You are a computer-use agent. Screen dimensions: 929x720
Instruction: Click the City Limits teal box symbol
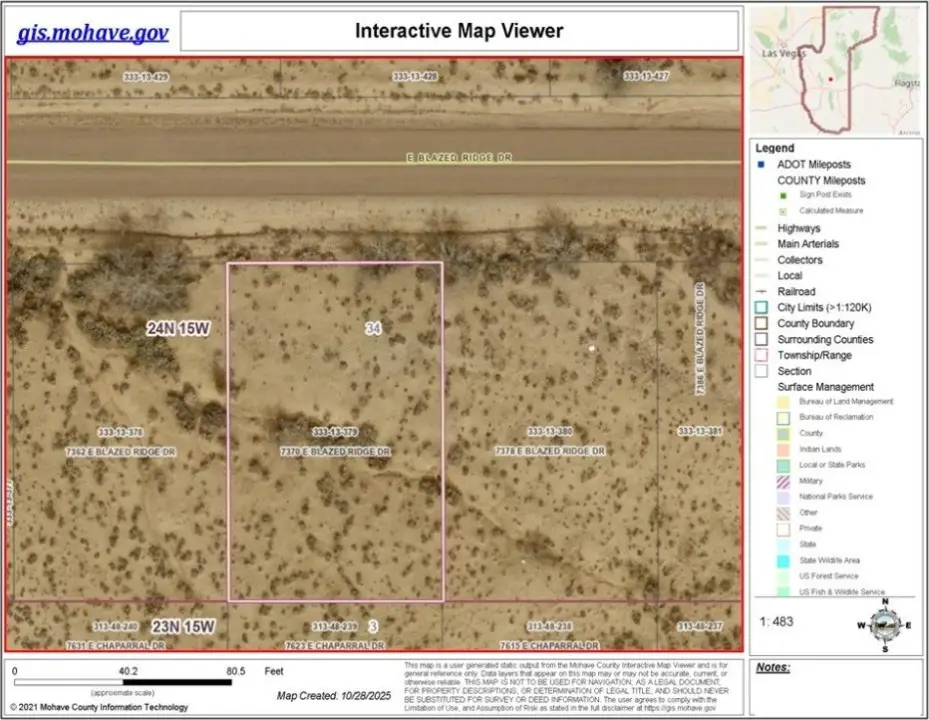[761, 308]
